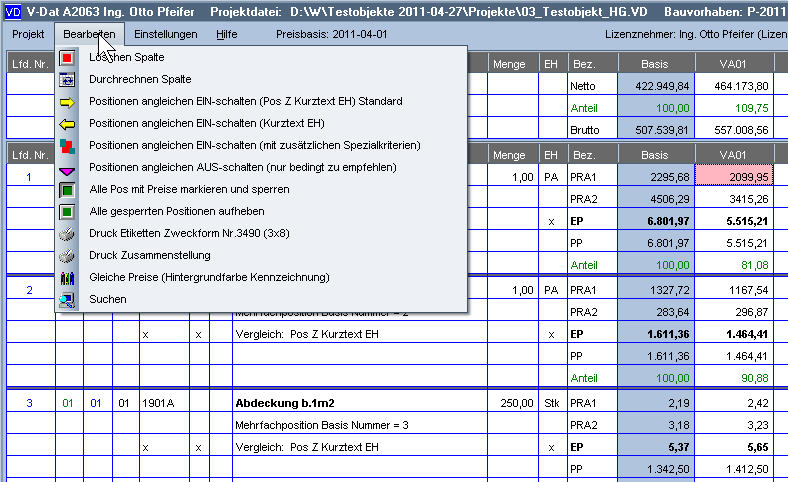
Task: Click the red Löschen Spalte icon
Action: (x=68, y=58)
